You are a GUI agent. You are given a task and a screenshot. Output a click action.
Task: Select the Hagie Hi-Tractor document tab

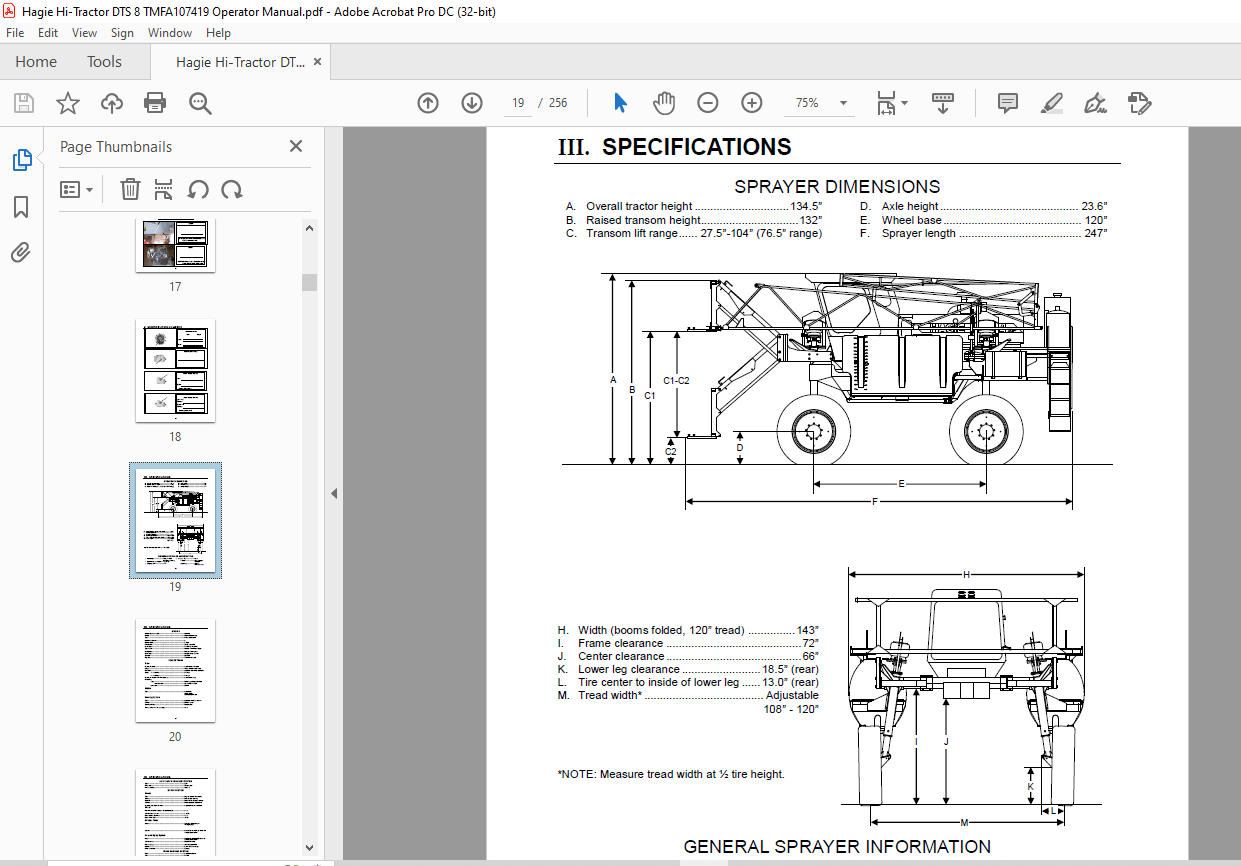coord(240,62)
